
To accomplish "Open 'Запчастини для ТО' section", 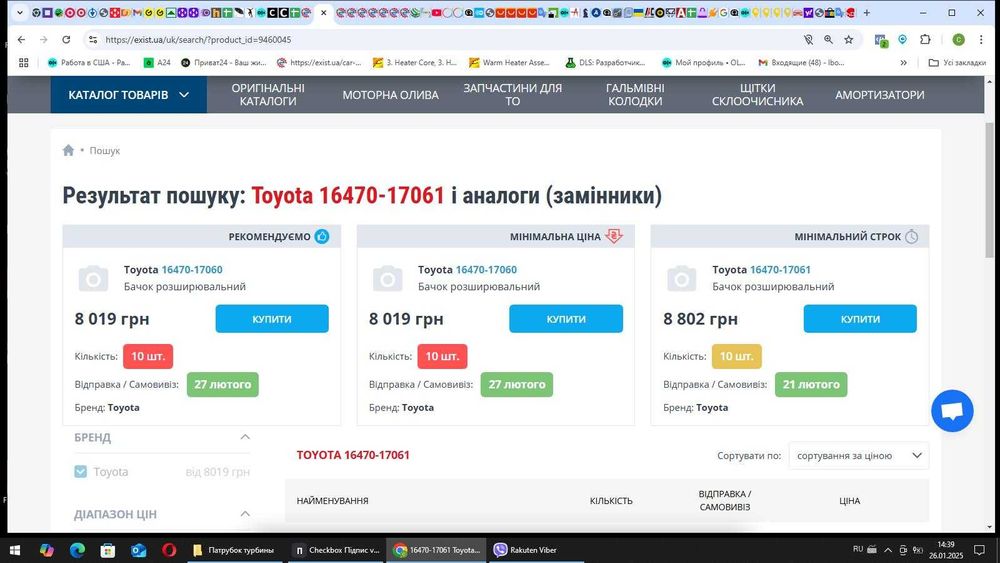I will click(x=513, y=94).
